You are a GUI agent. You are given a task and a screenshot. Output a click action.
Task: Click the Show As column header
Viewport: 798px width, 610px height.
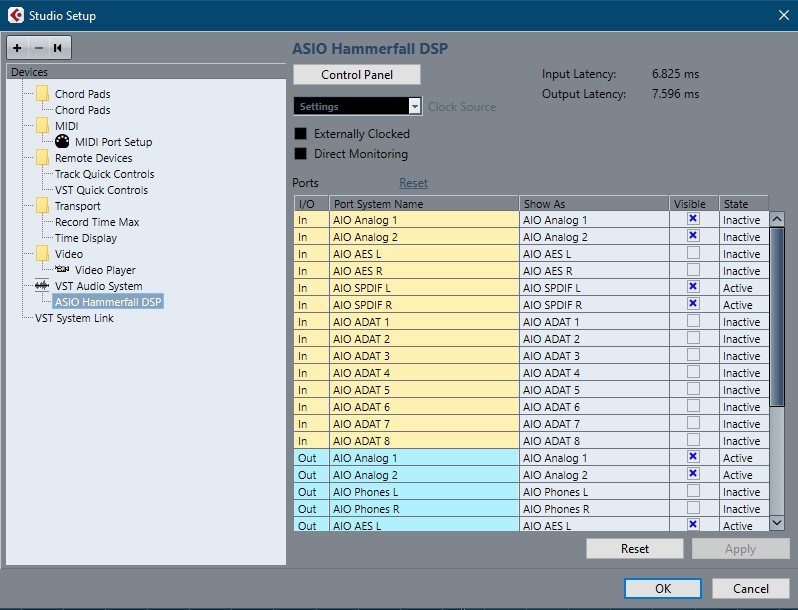pos(594,204)
